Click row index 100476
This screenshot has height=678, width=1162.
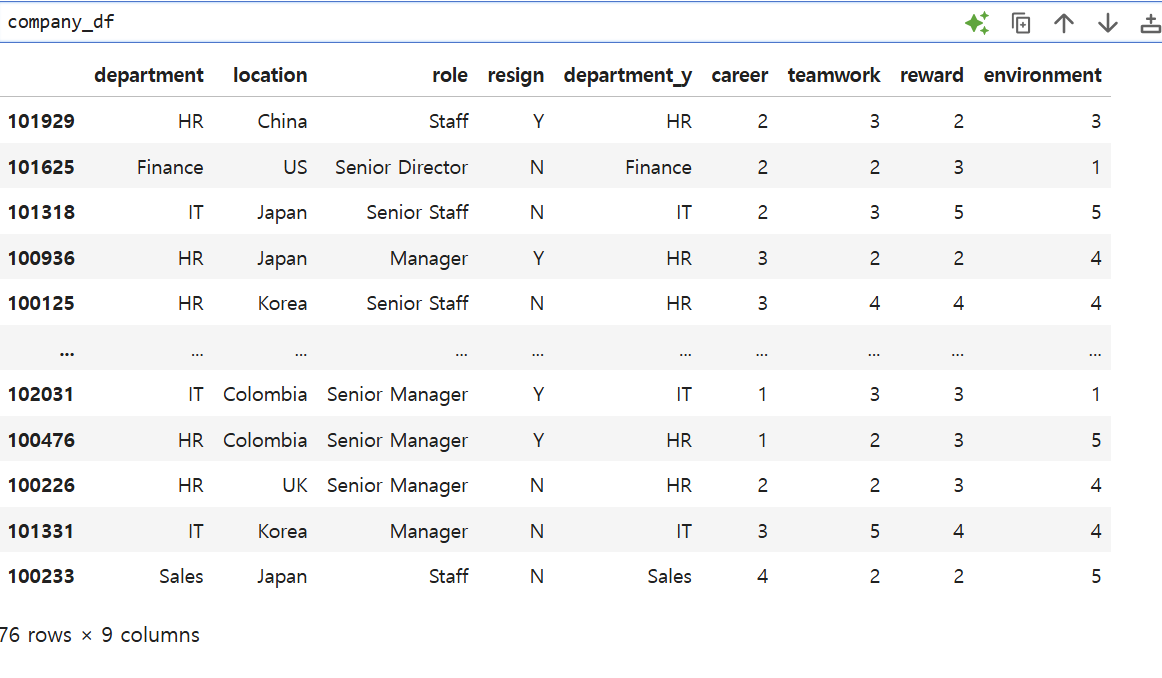pos(42,441)
